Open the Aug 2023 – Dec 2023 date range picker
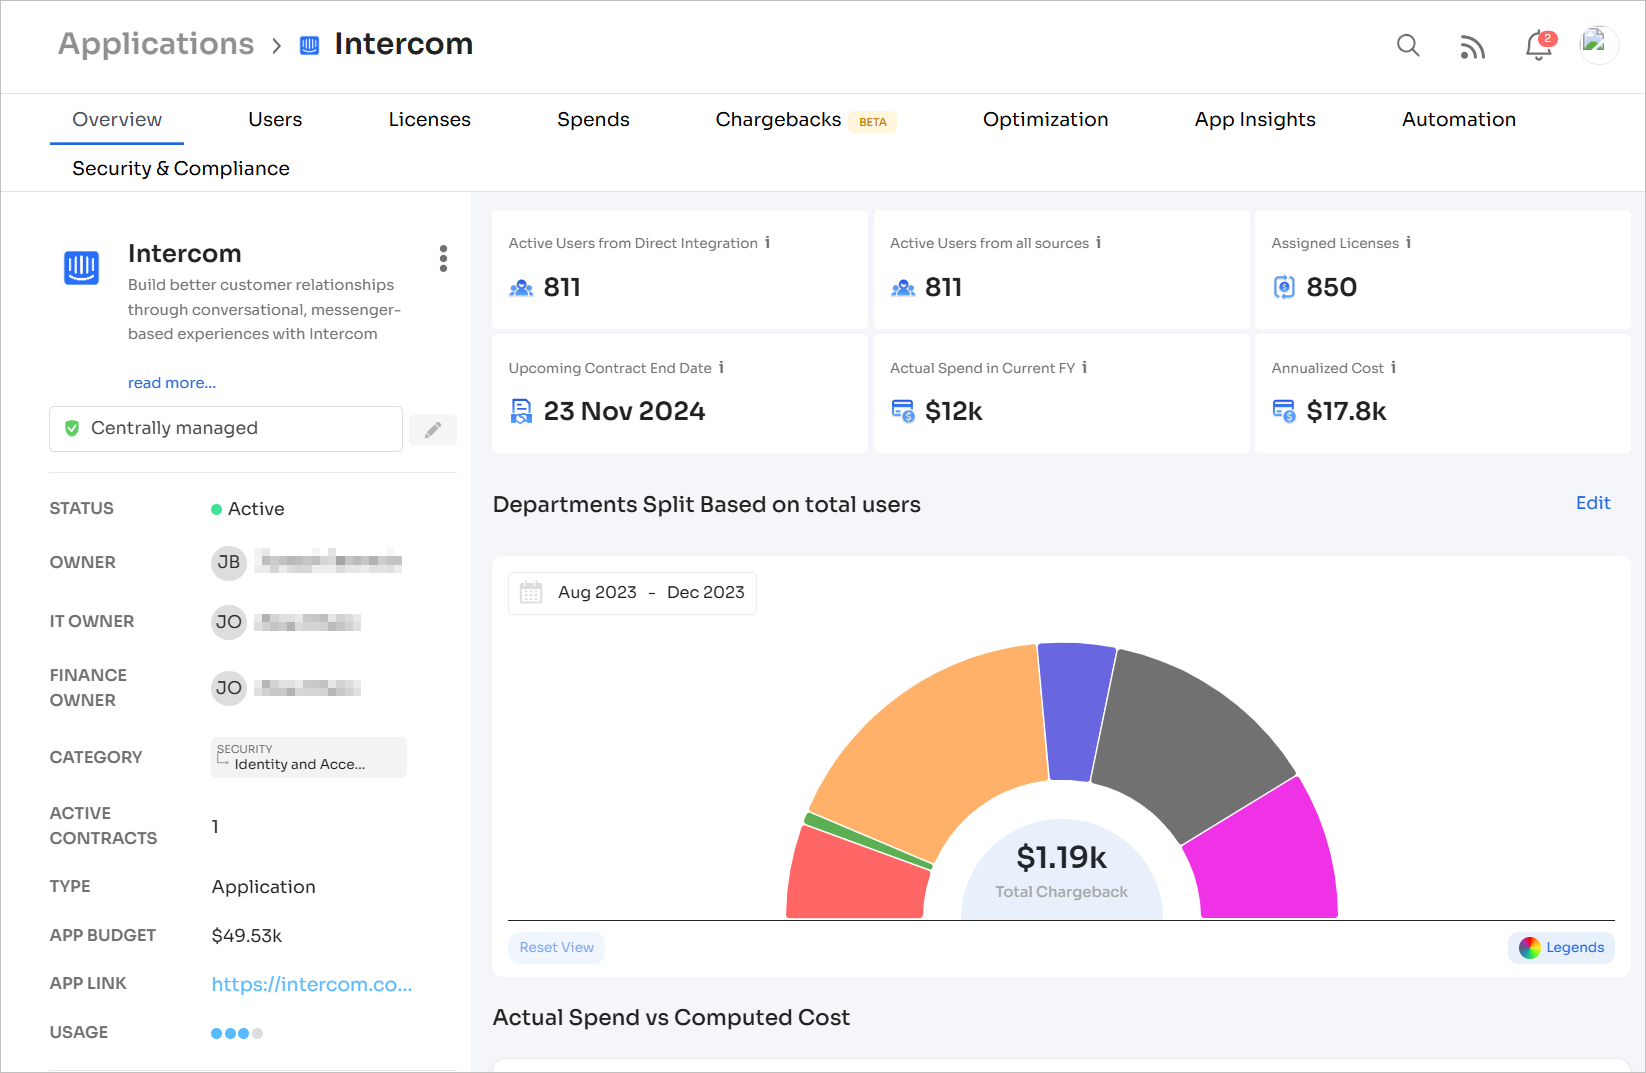Screen dimensions: 1646x1073 (x=632, y=593)
